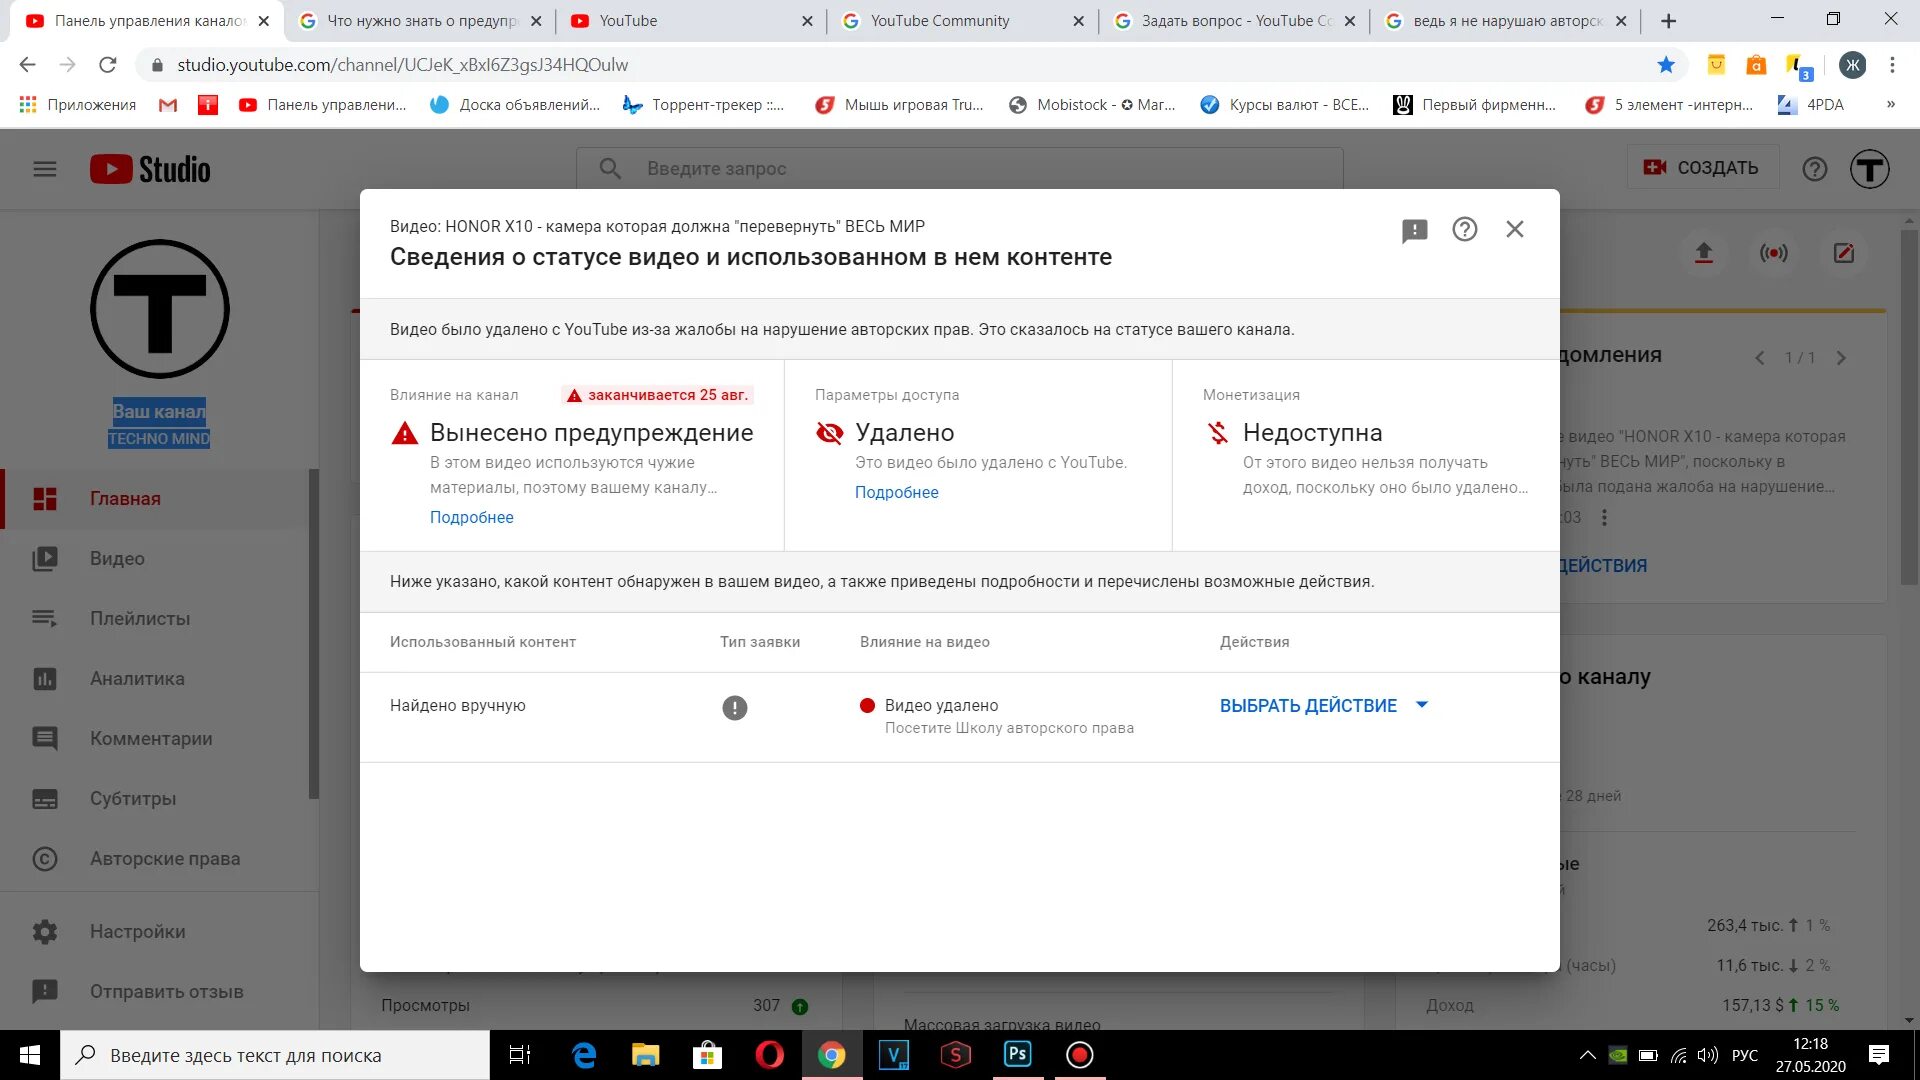The image size is (1920, 1080).
Task: Click the СОЗДАТЬ button in top bar
Action: [1701, 169]
